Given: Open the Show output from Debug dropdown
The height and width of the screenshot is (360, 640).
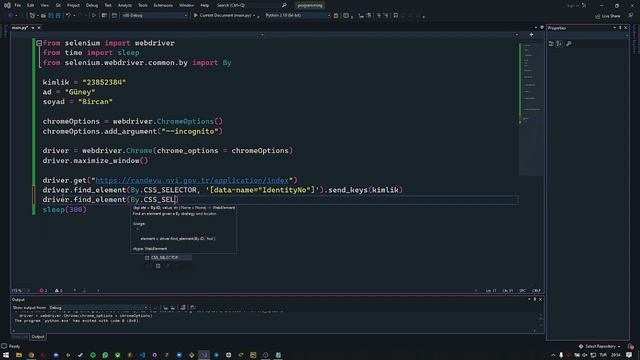Looking at the screenshot, I should (98, 308).
